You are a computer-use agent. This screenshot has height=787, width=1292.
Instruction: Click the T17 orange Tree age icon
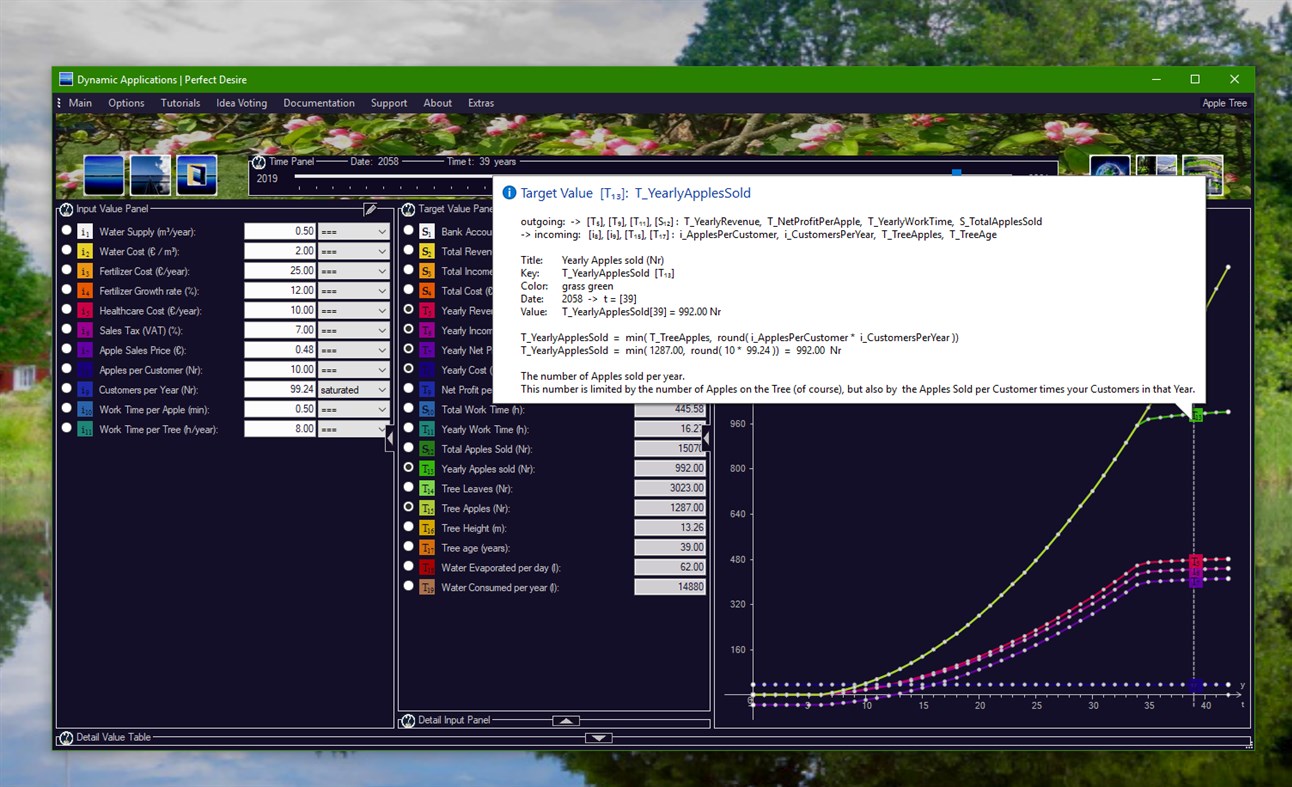[x=427, y=548]
